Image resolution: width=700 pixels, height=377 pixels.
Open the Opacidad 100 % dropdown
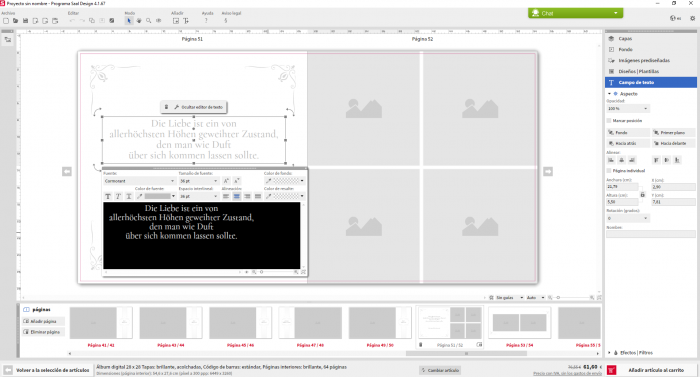[x=628, y=109]
